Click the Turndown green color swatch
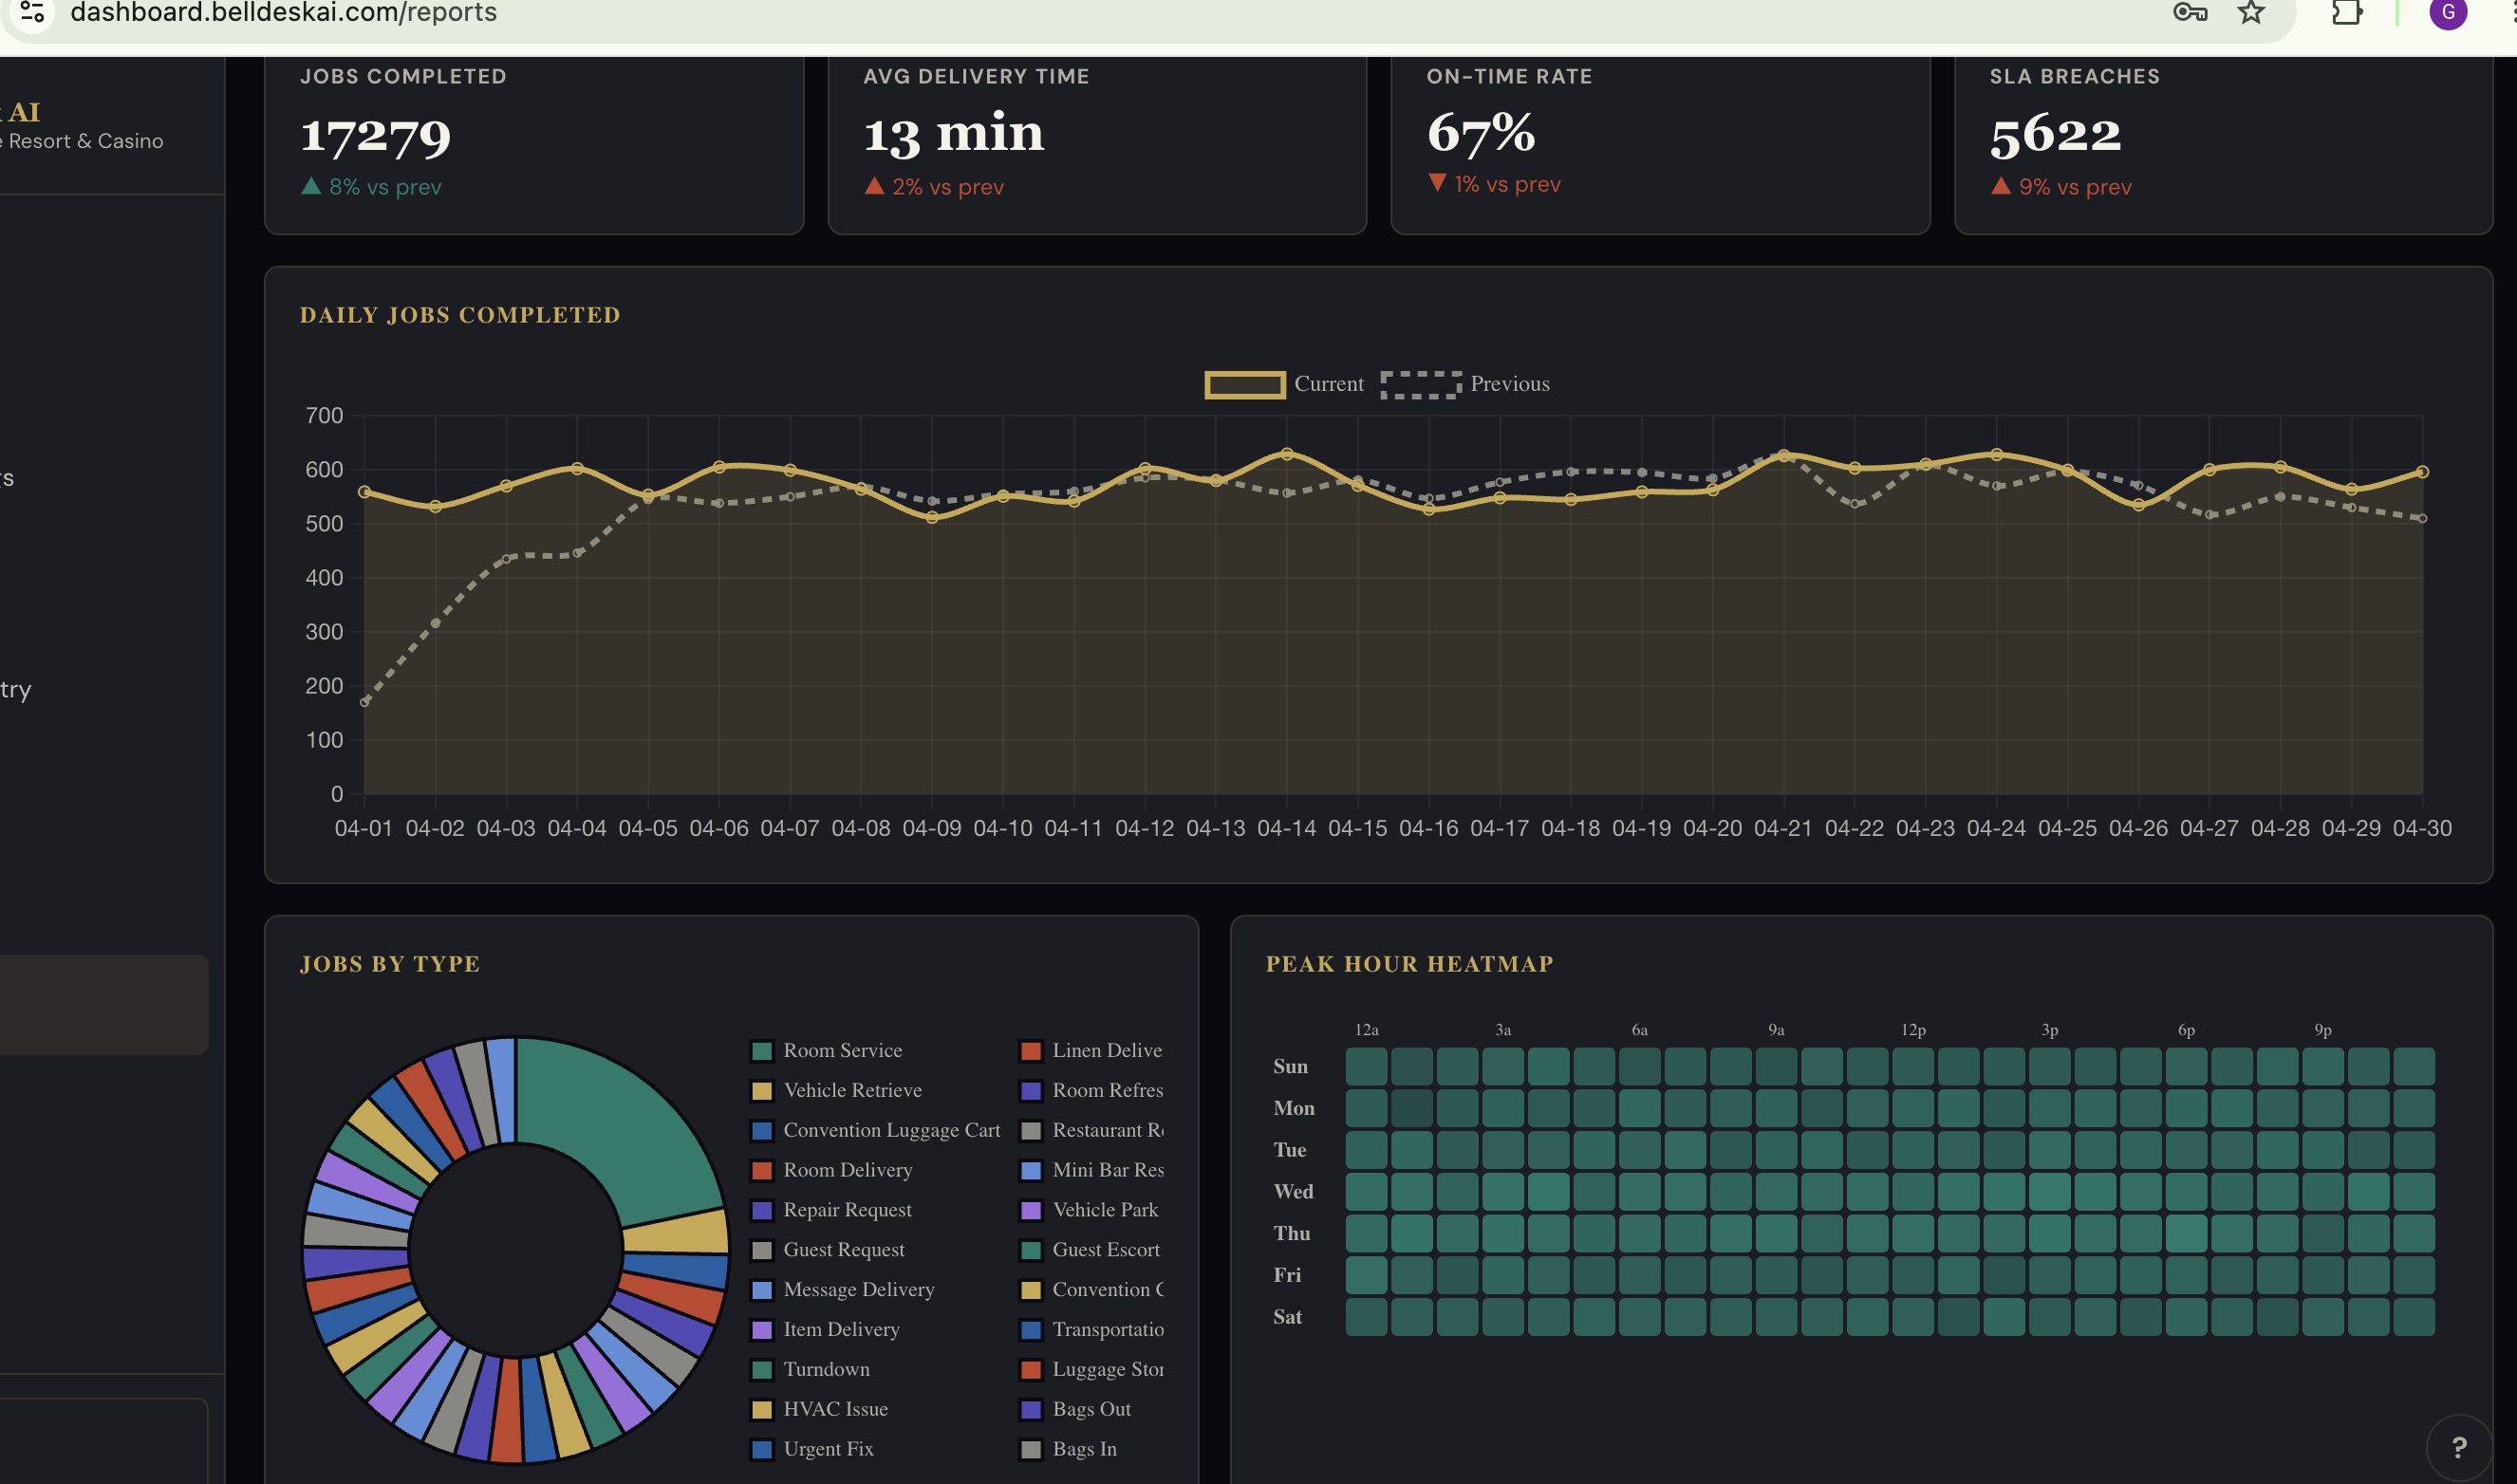 pyautogui.click(x=762, y=1370)
